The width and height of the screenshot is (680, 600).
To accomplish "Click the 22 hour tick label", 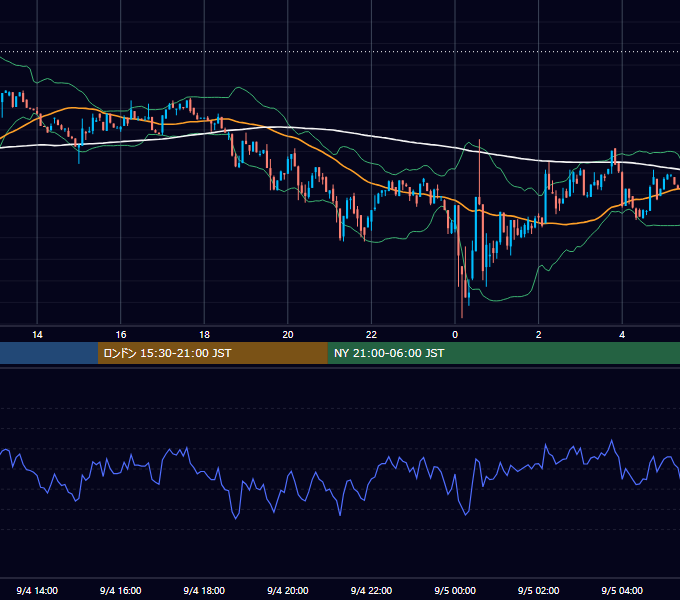I will coord(371,335).
